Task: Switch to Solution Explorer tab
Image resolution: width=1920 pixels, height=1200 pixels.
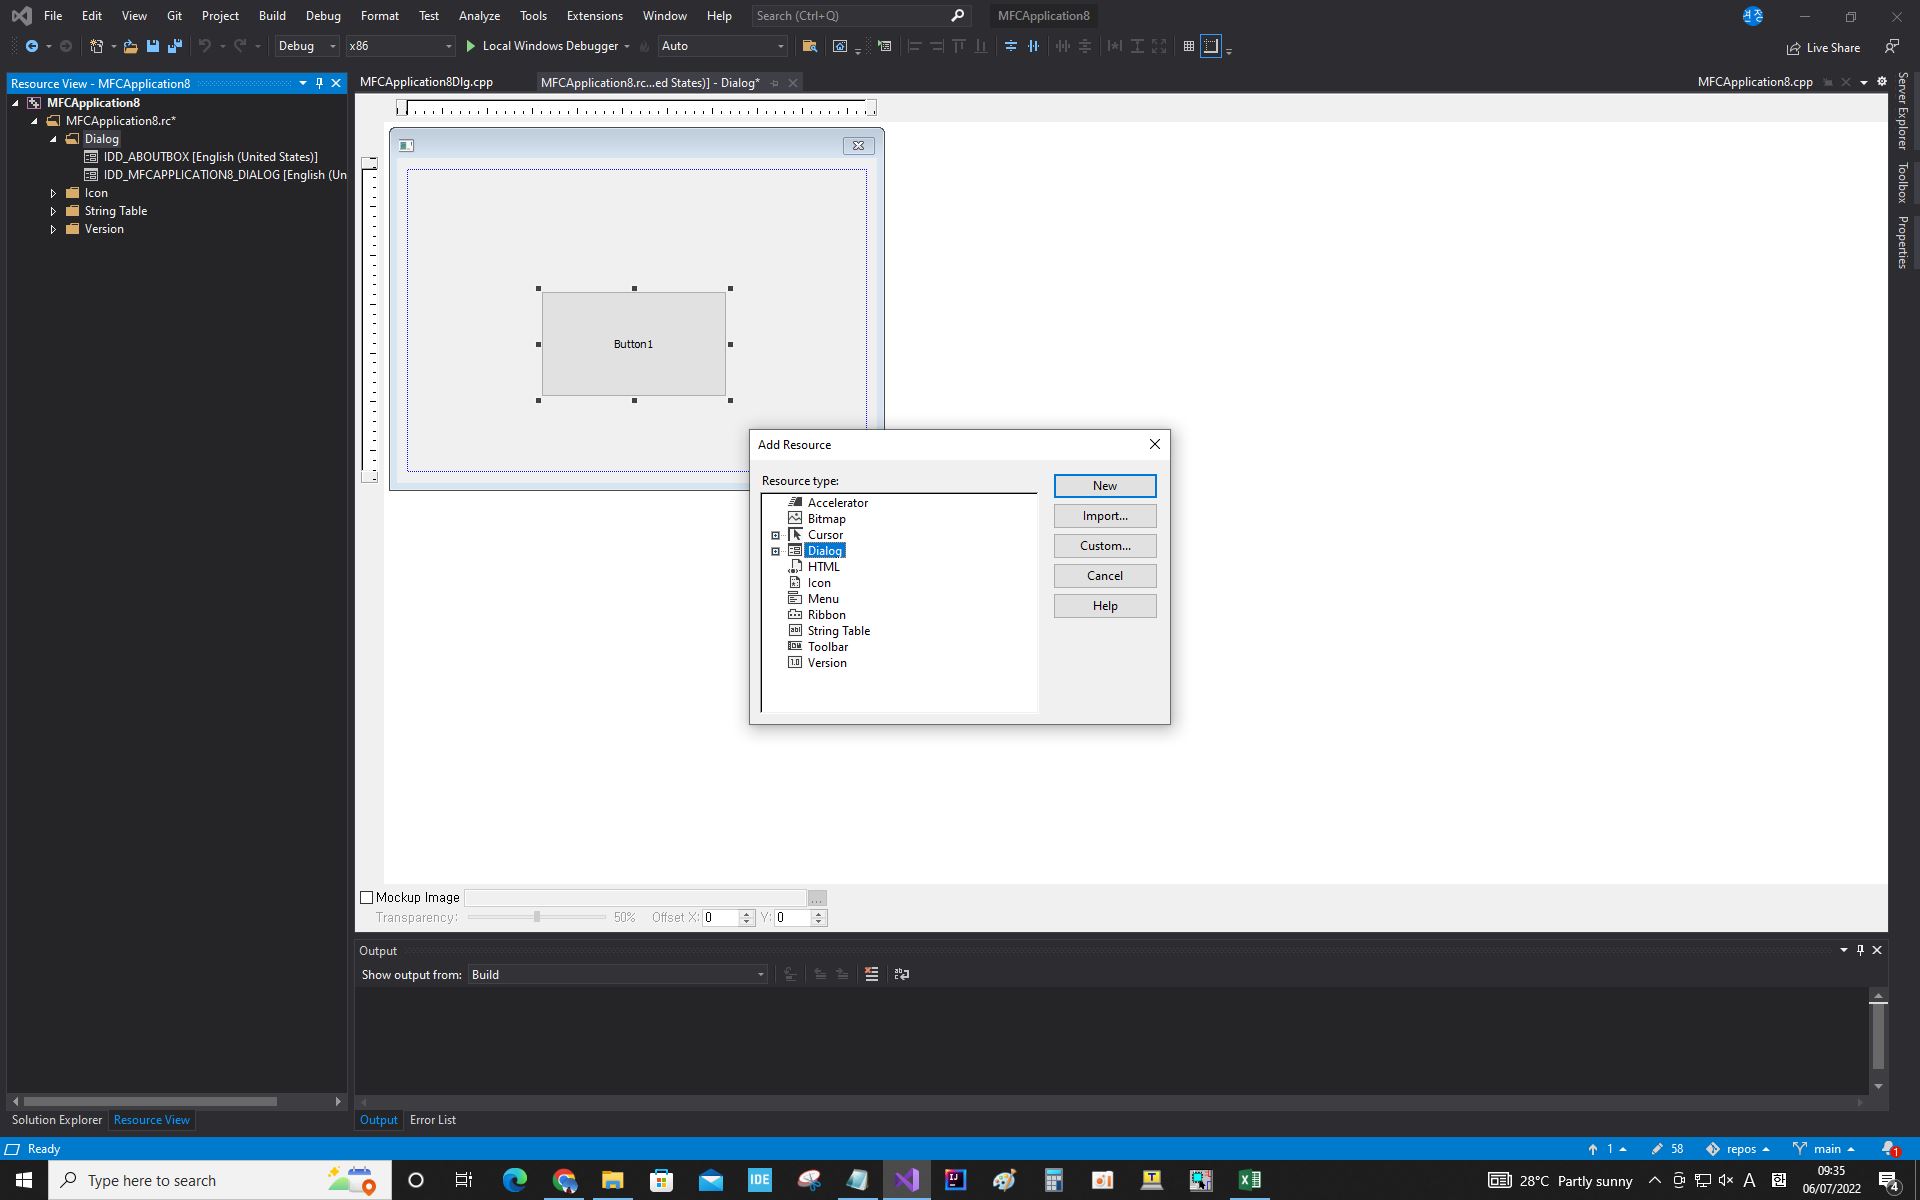Action: pyautogui.click(x=57, y=1120)
